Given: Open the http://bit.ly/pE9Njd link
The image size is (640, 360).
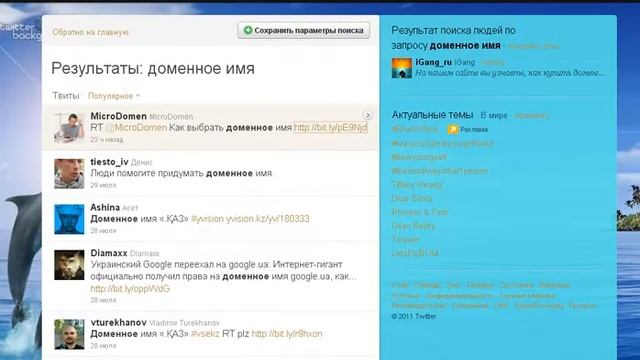Looking at the screenshot, I should point(330,128).
